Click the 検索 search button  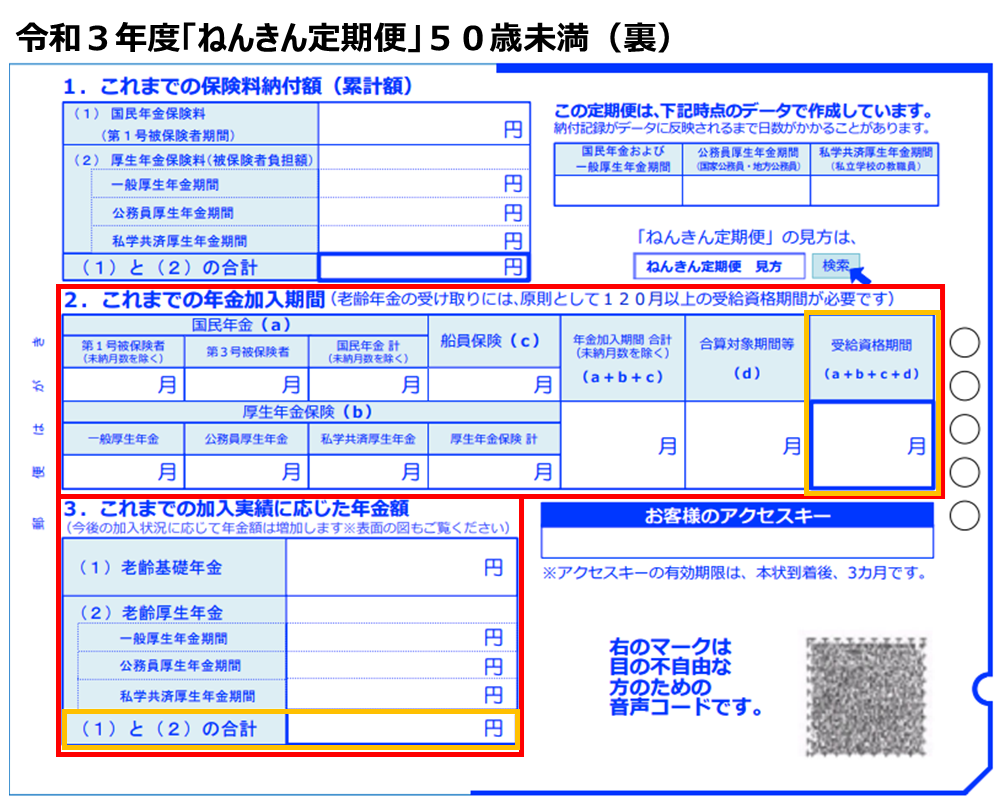835,265
